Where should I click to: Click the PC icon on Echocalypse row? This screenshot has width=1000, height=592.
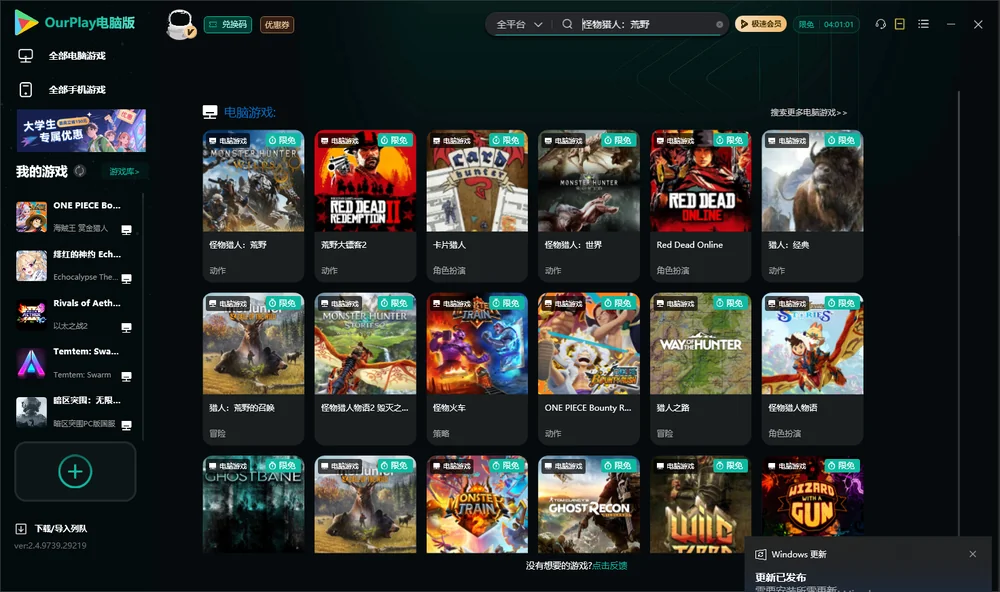(x=126, y=279)
